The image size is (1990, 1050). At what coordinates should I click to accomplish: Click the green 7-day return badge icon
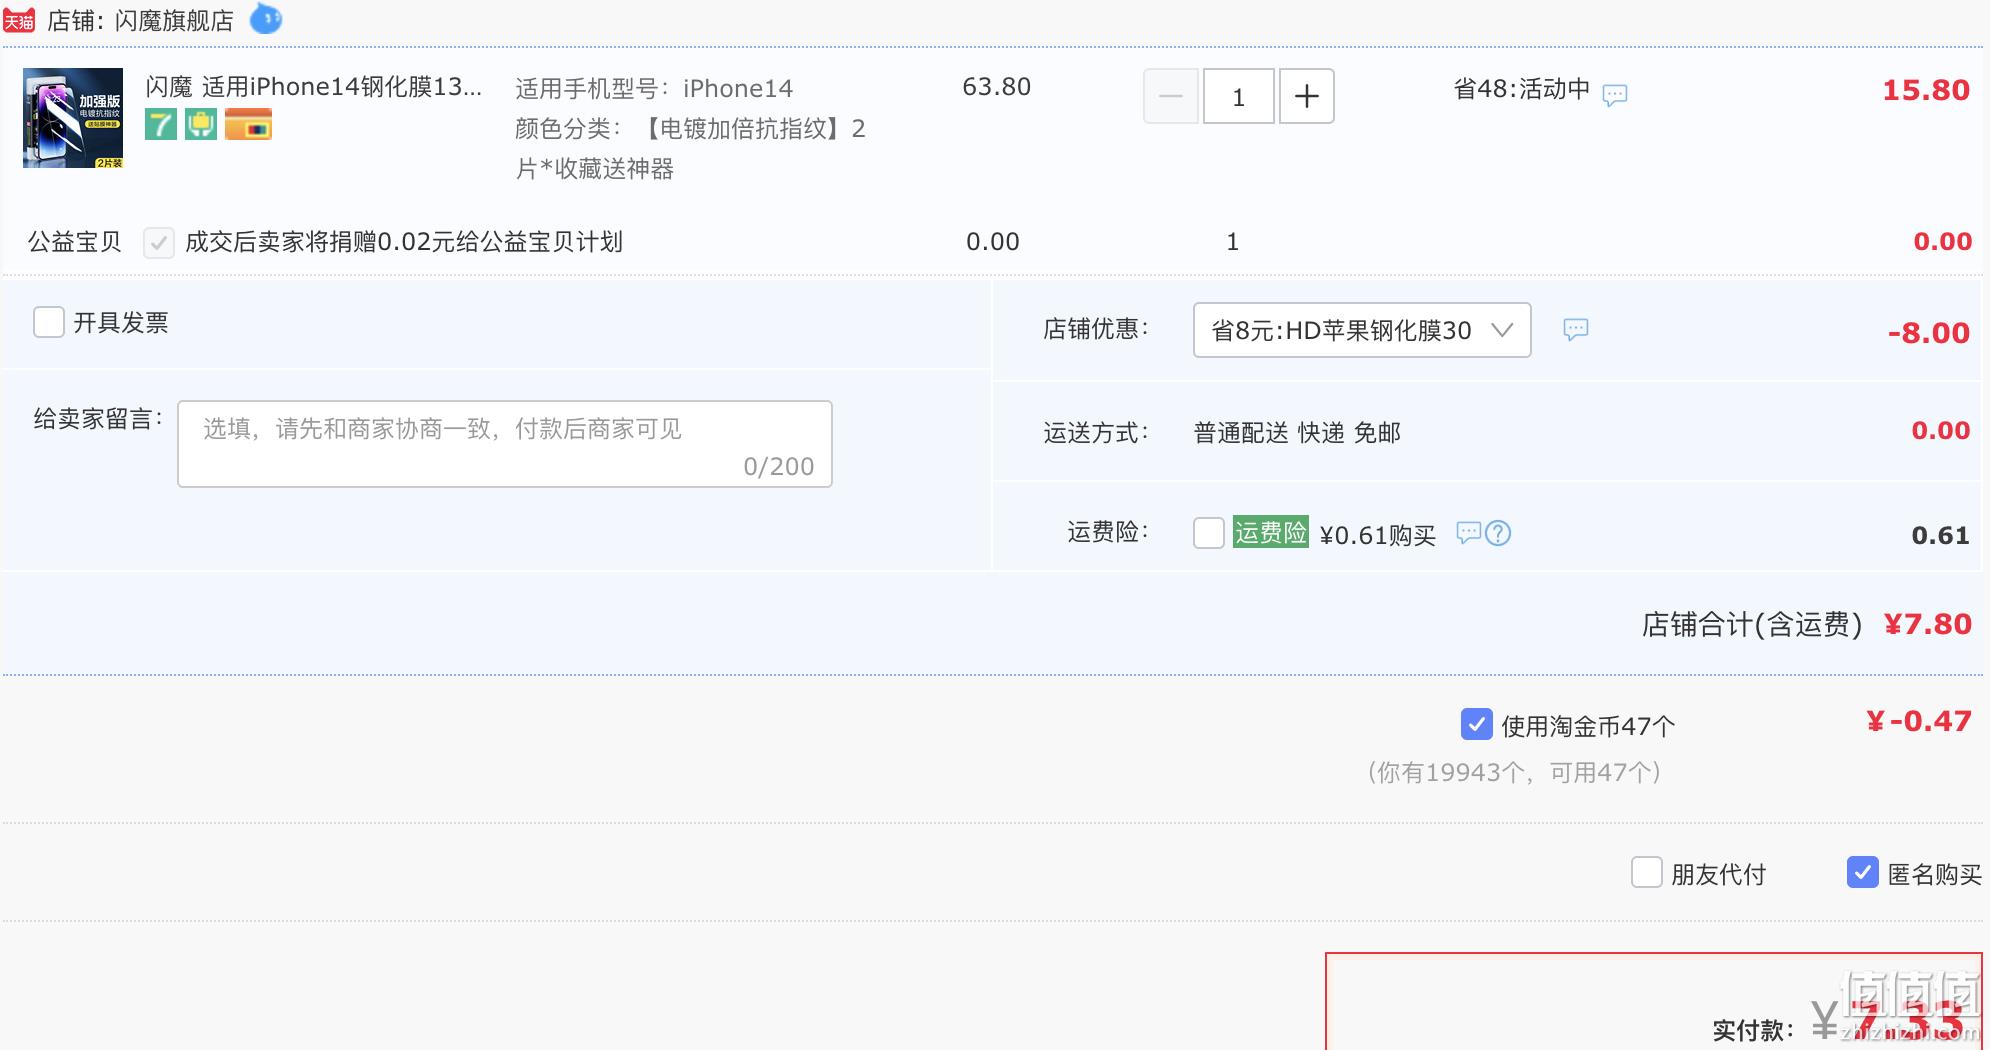(161, 125)
